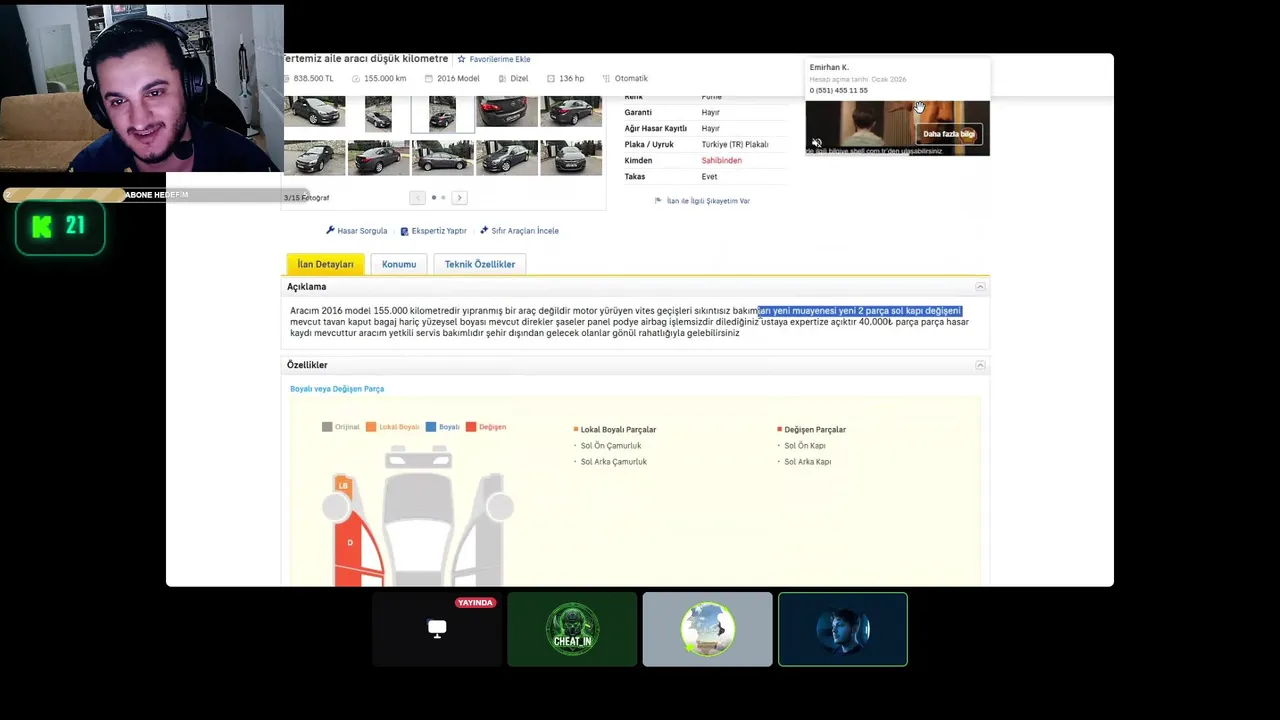Viewport: 1280px width, 720px height.
Task: Open the Sıfır Araçları İncele link
Action: coord(525,231)
